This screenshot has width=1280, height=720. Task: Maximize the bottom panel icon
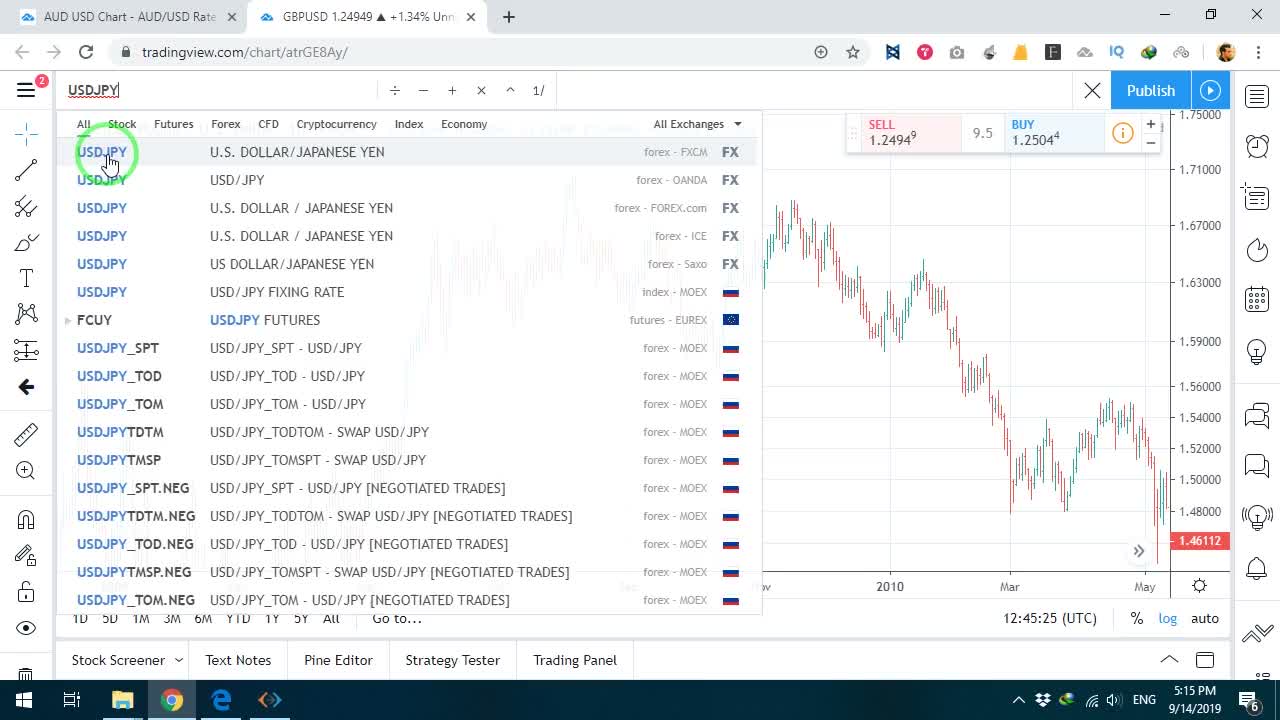(1205, 660)
